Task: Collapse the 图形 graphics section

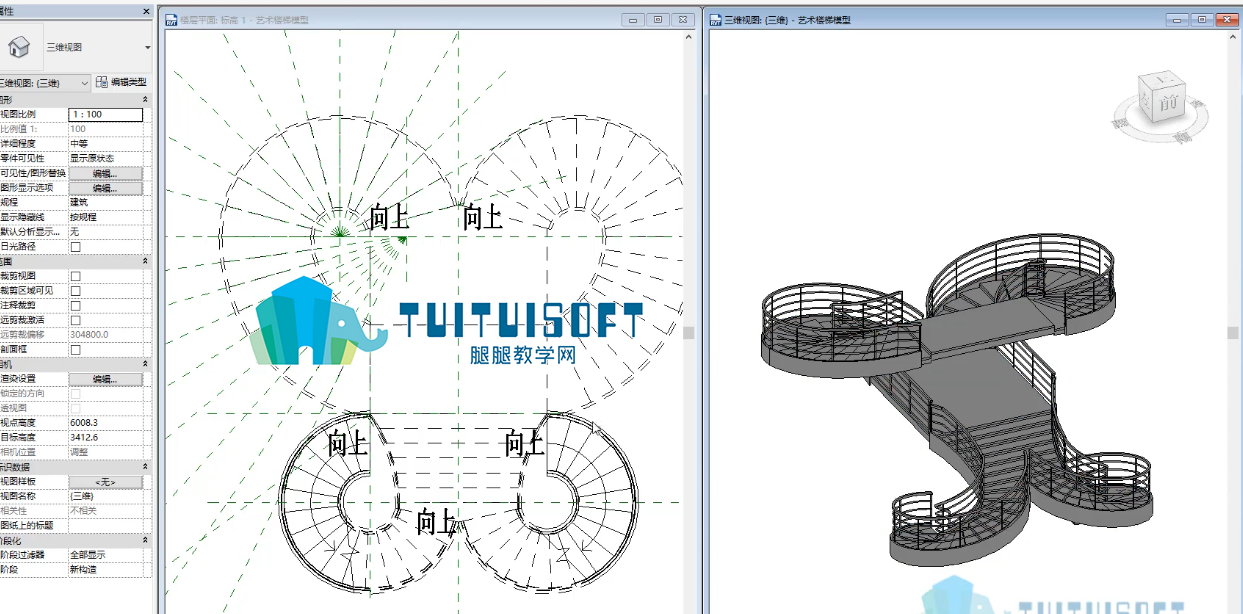Action: tap(146, 100)
